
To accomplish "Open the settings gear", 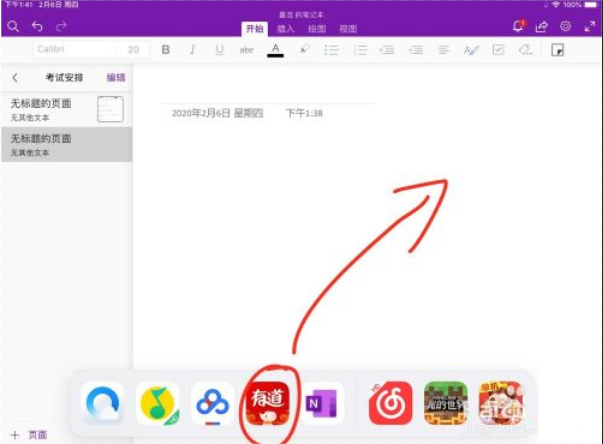I will coord(565,26).
